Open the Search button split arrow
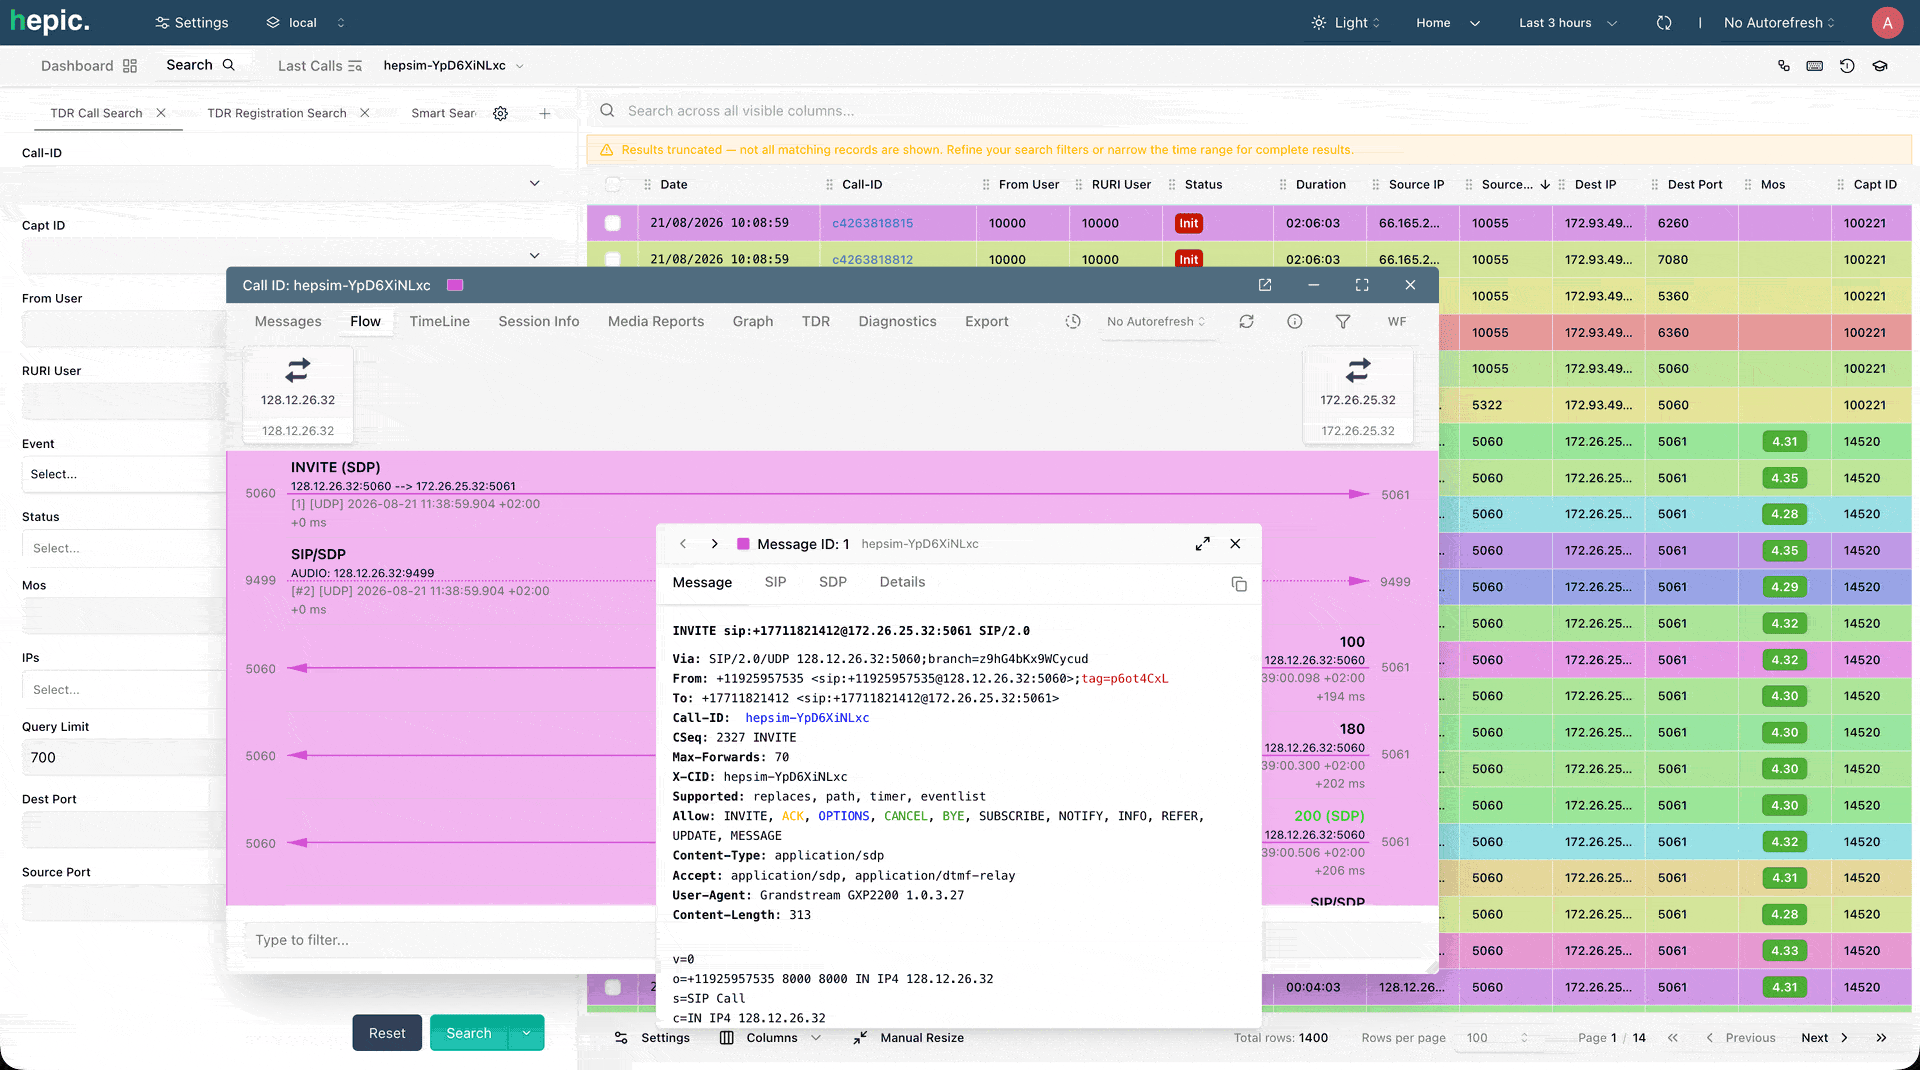 coord(526,1033)
